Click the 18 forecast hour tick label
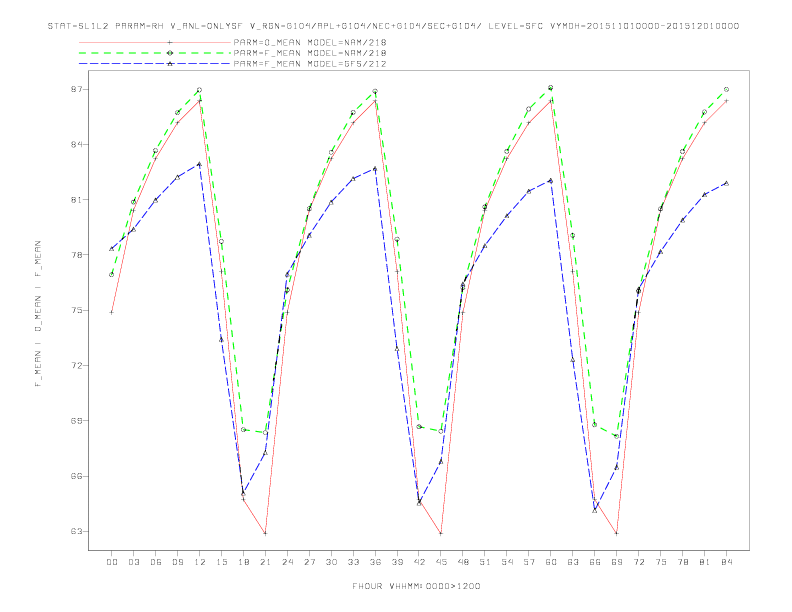792x612 pixels. [x=243, y=562]
